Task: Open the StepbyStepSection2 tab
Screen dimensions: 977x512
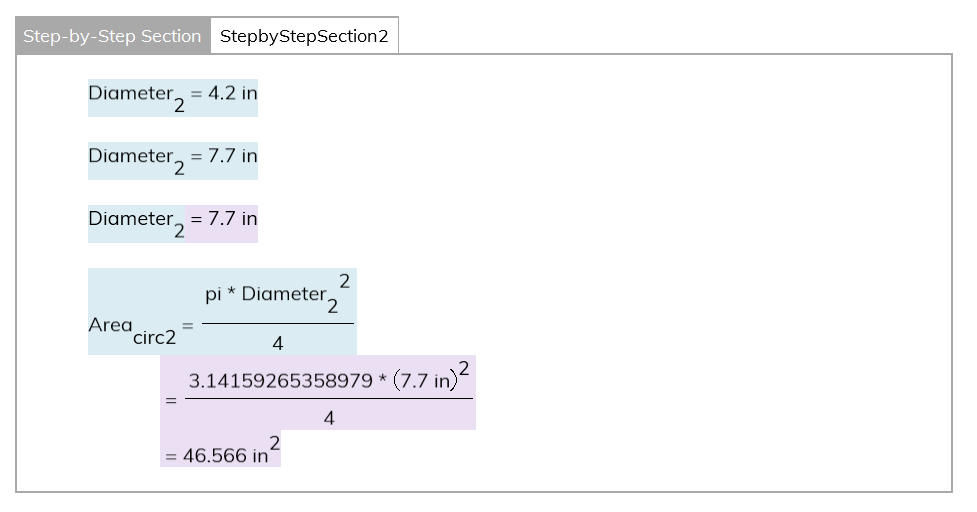Action: tap(304, 36)
